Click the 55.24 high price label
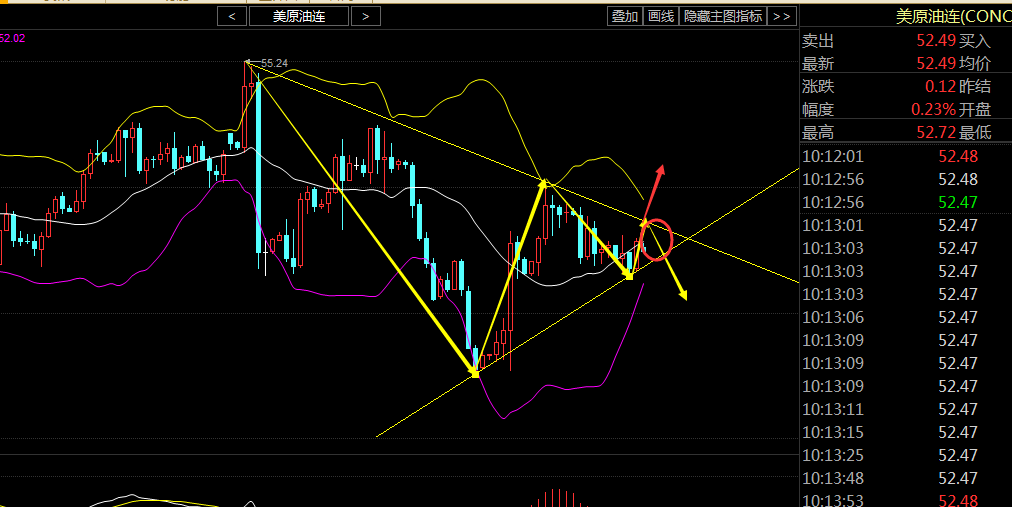Viewport: 1012px width, 507px height. [274, 63]
